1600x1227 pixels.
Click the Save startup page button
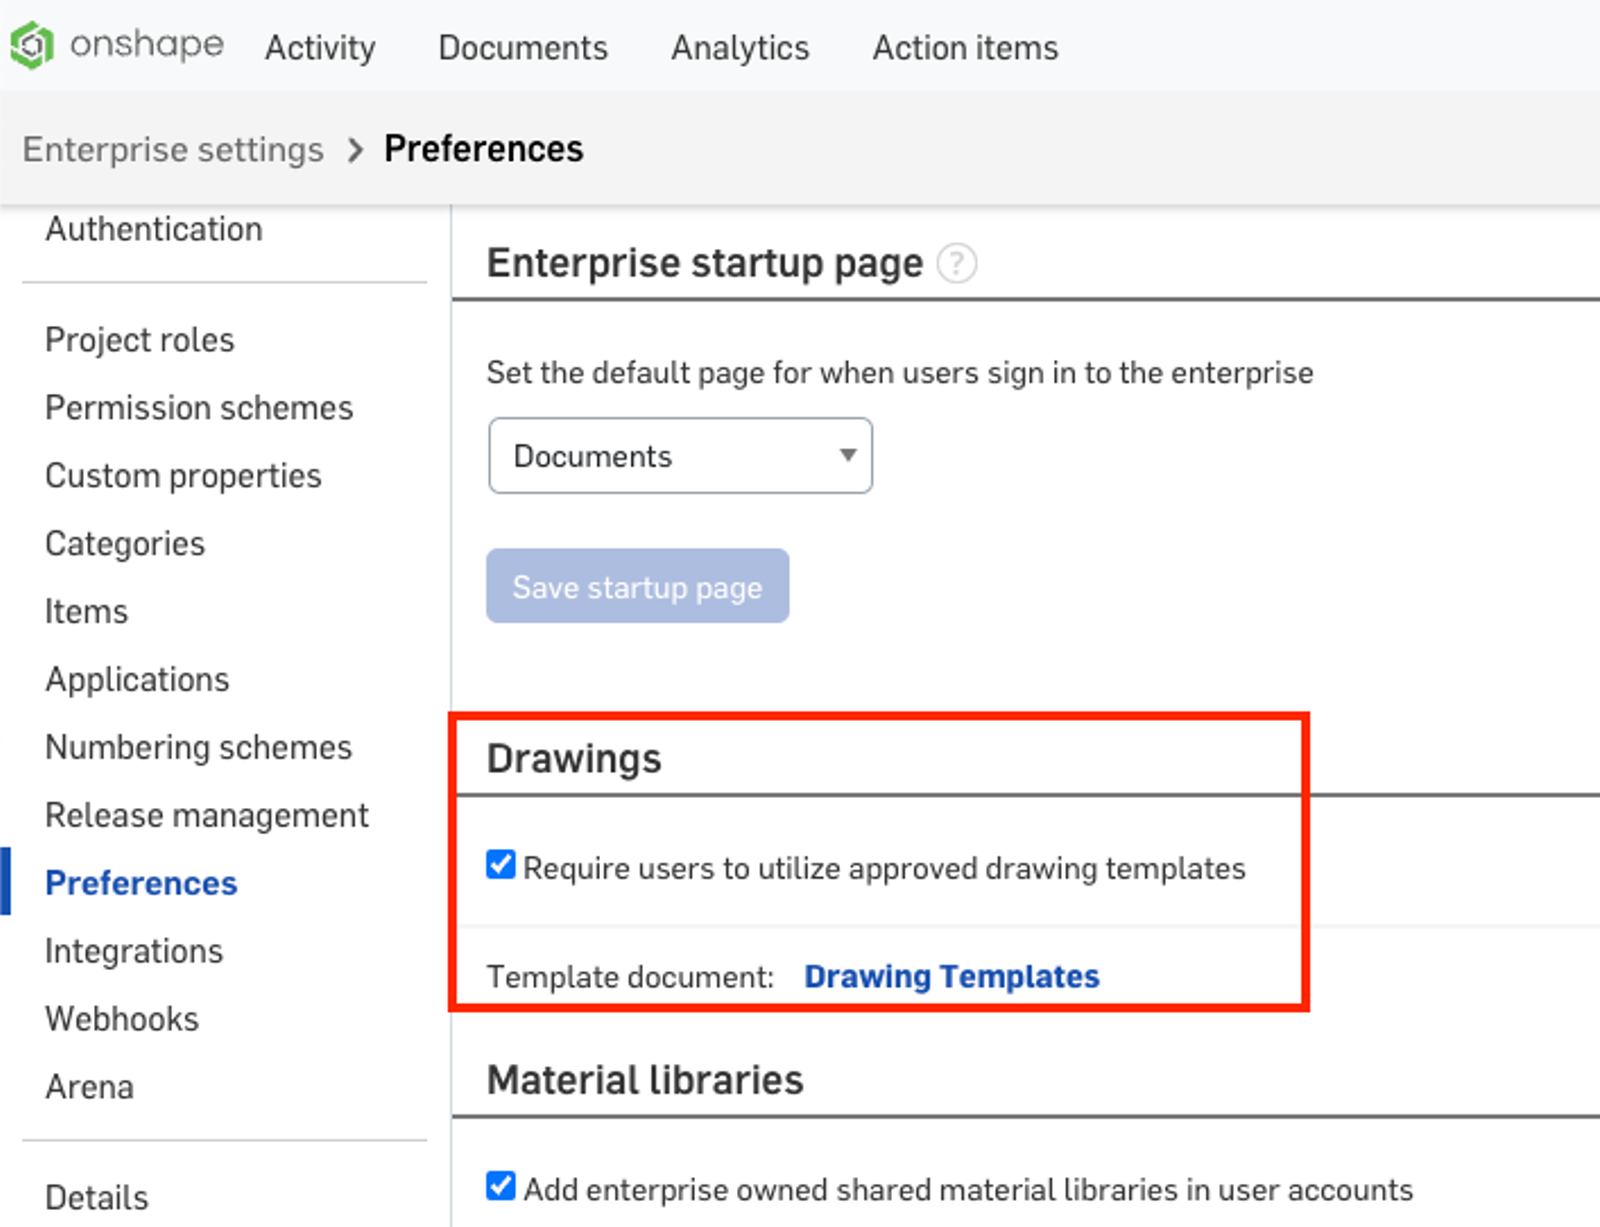tap(636, 586)
